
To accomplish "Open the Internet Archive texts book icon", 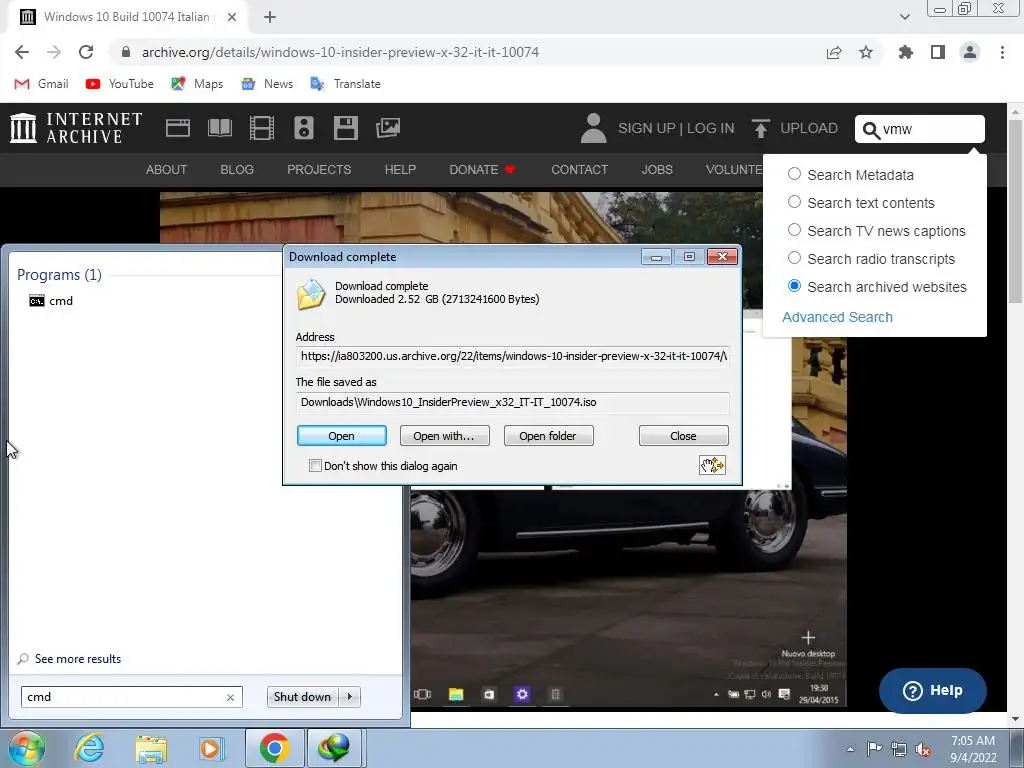I will point(220,128).
